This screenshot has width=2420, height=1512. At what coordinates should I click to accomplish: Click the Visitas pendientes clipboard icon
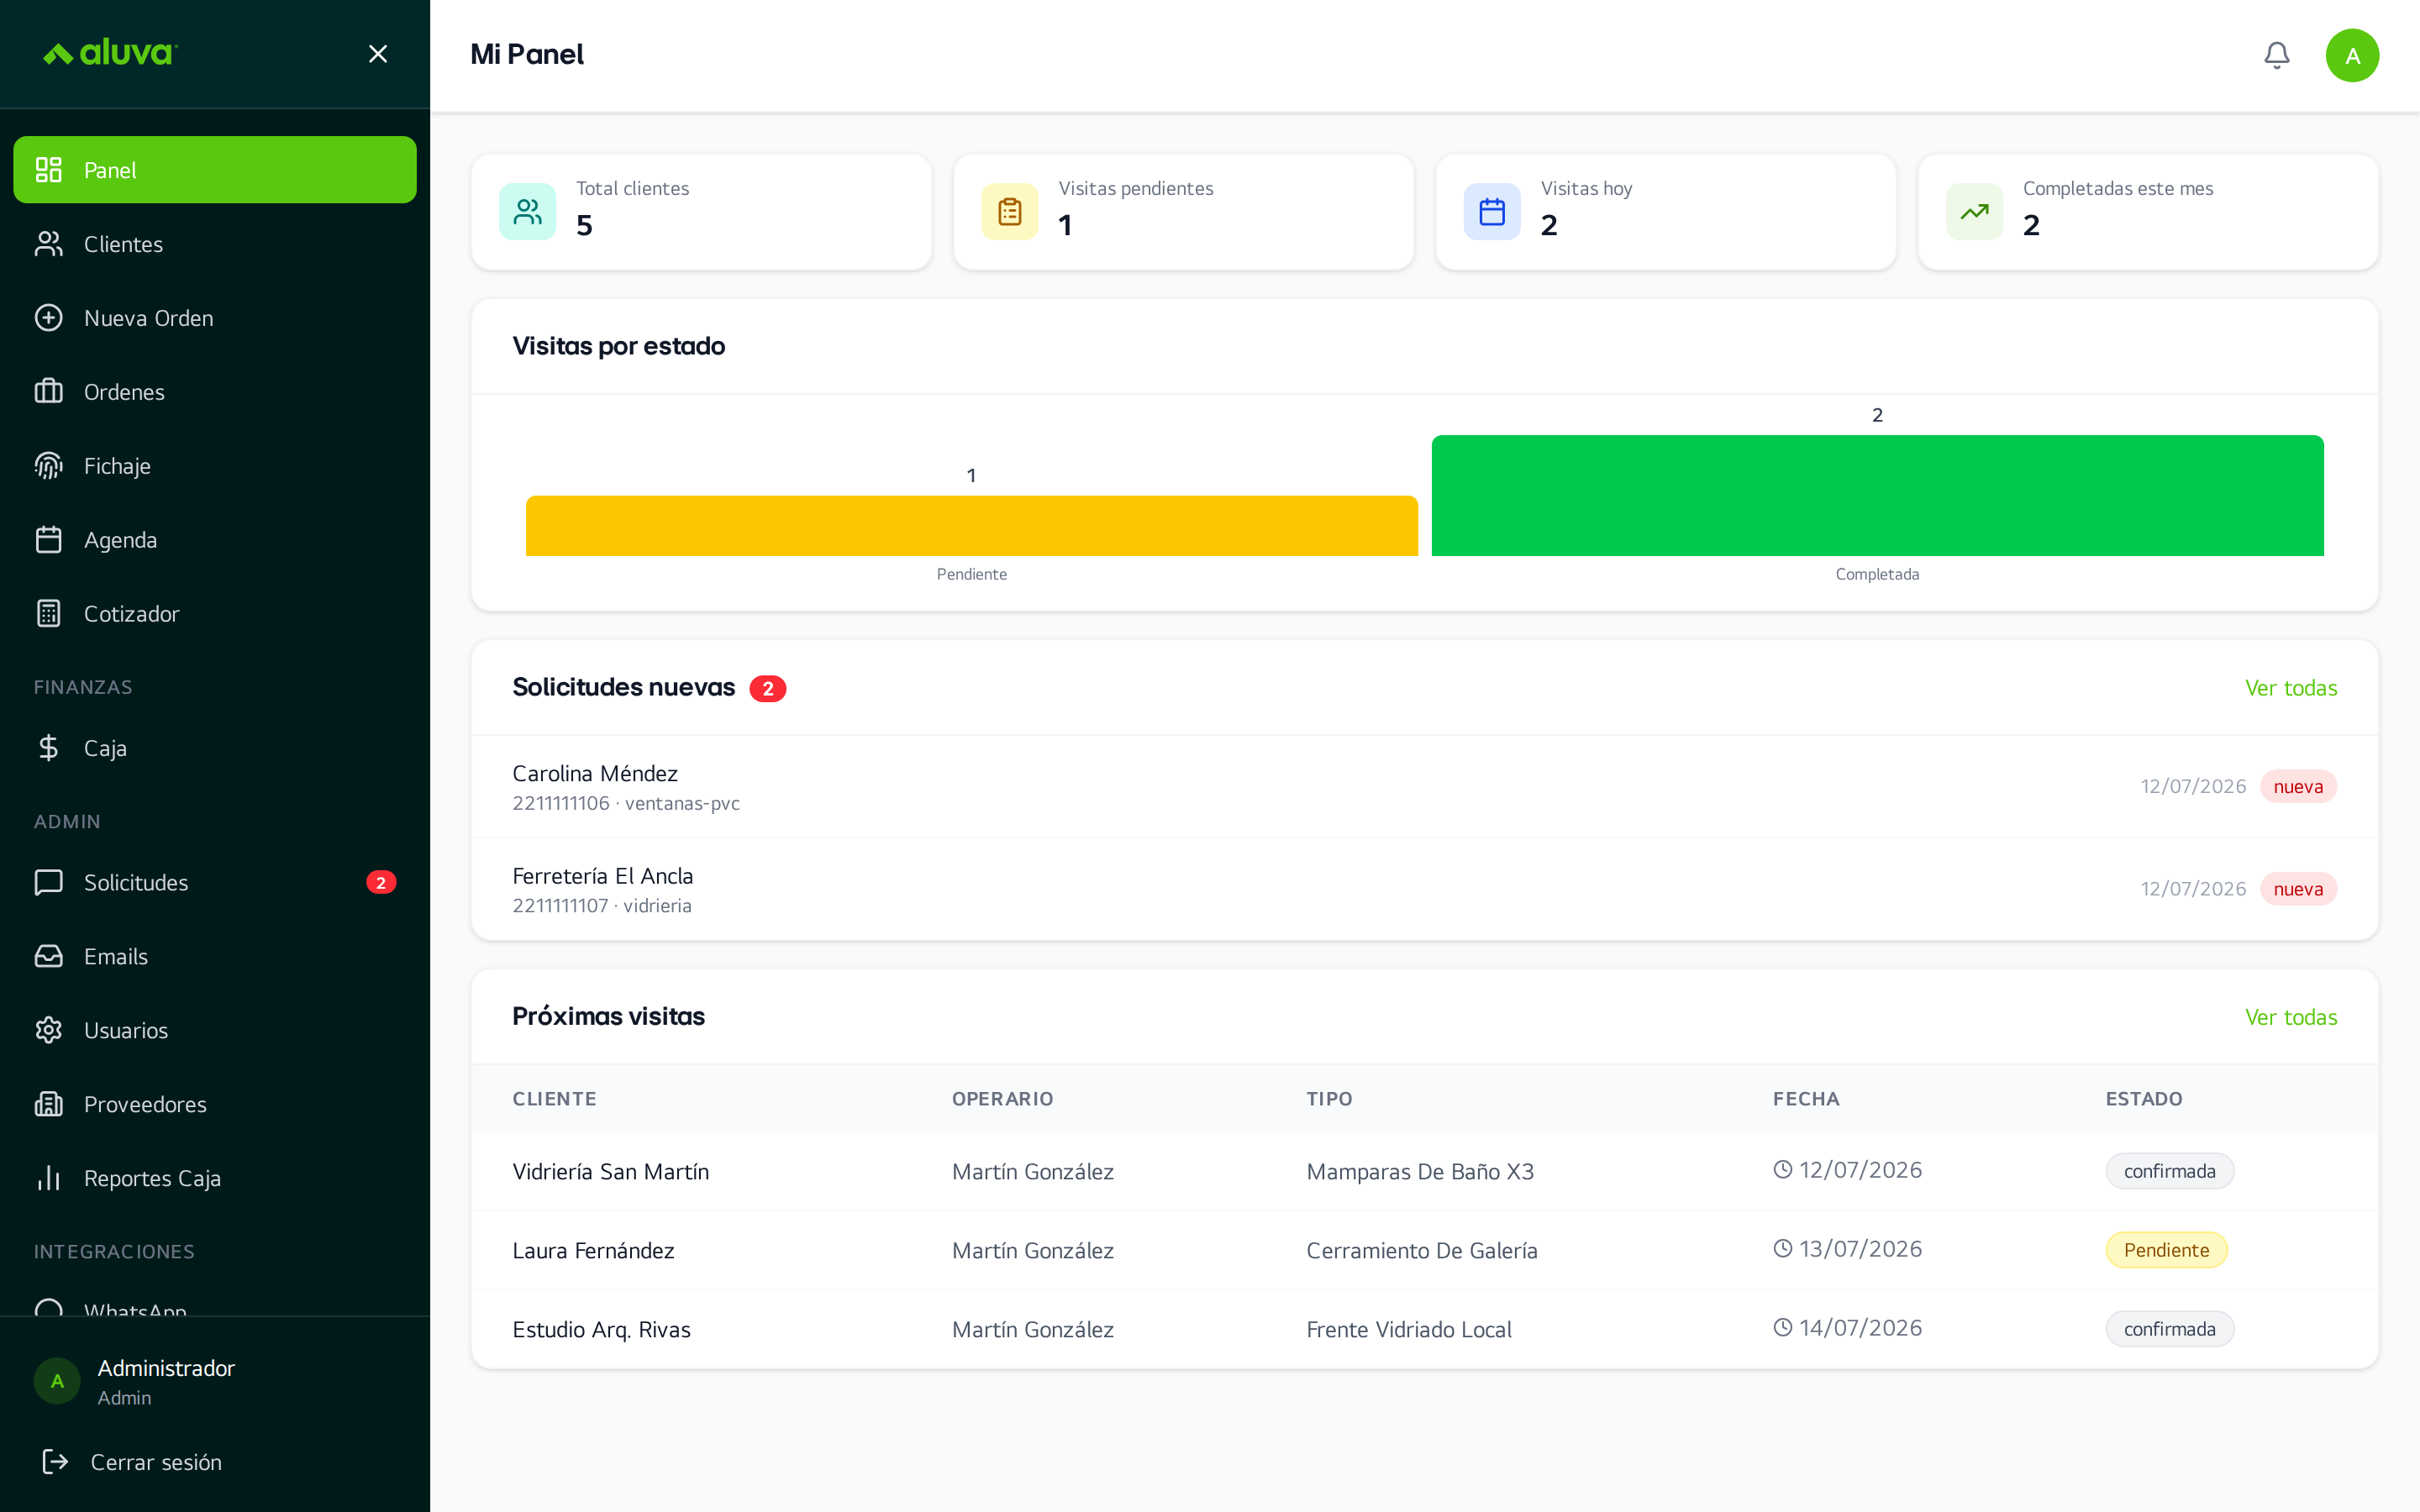click(1010, 212)
